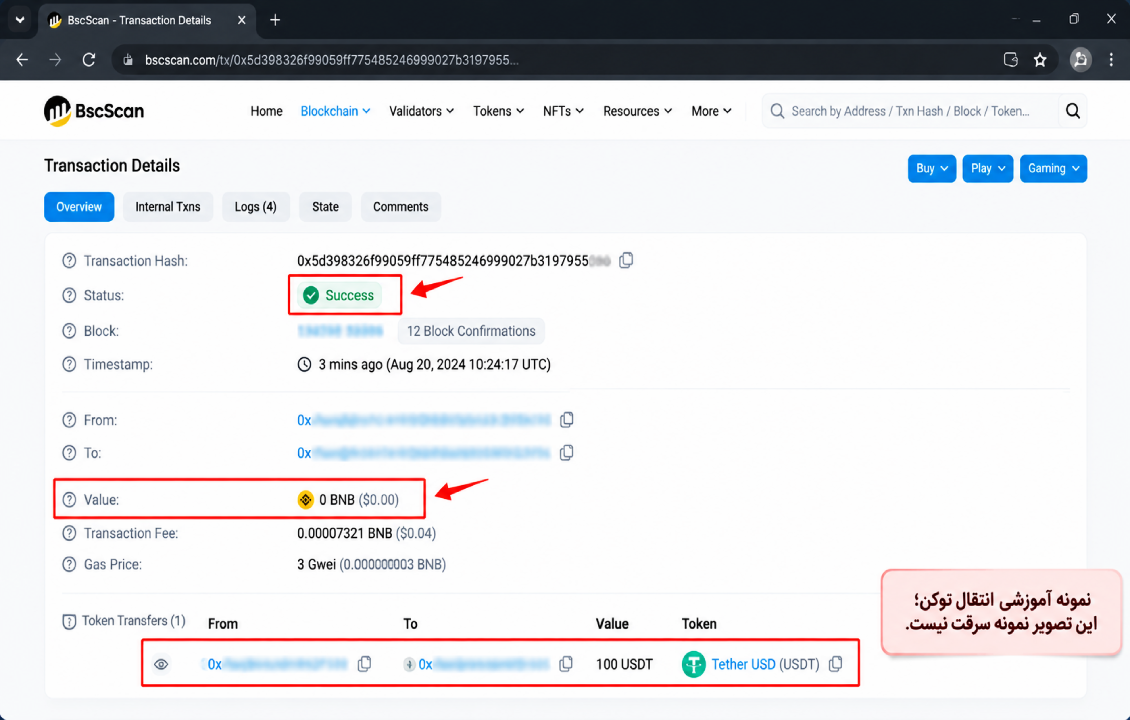Screen dimensions: 1130x720
Task: Copy the Tether USD token address
Action: [835, 664]
